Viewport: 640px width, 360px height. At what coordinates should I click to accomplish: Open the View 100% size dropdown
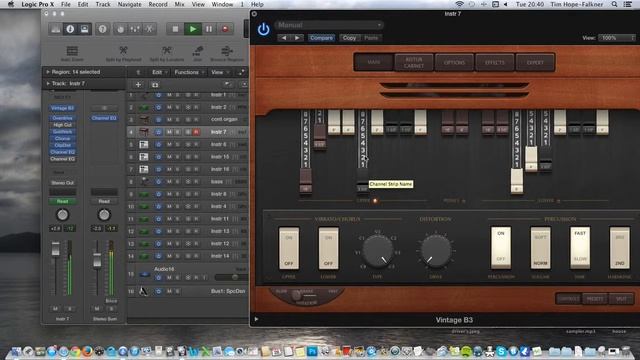pos(617,38)
